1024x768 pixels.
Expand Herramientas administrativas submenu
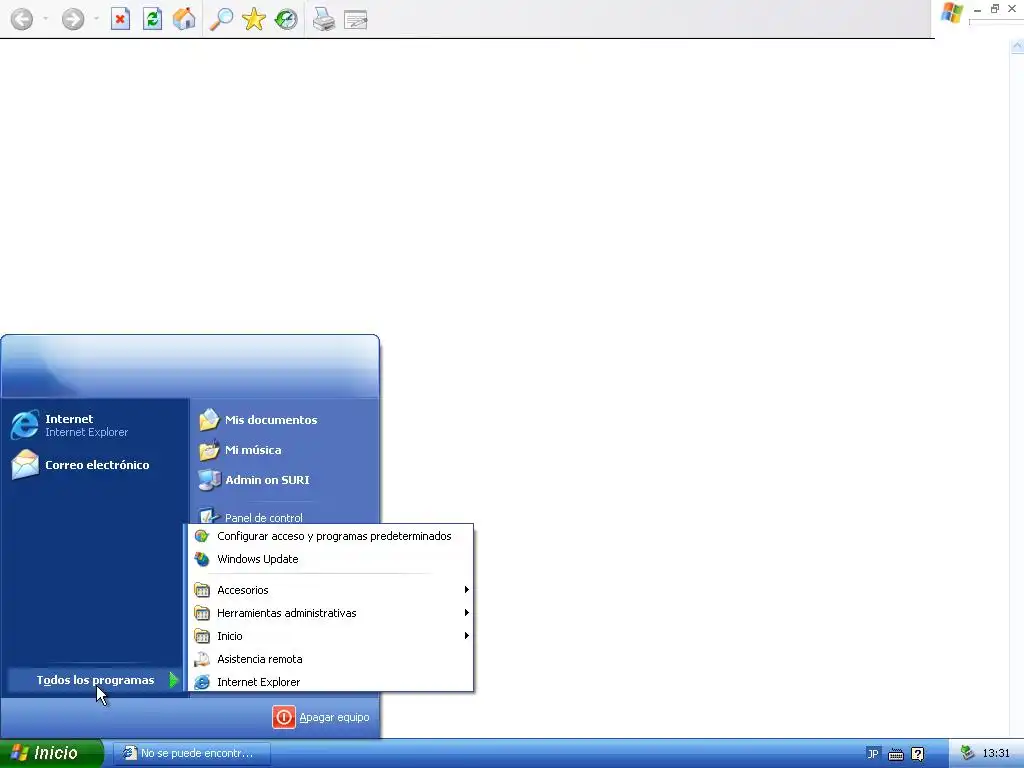tap(331, 613)
